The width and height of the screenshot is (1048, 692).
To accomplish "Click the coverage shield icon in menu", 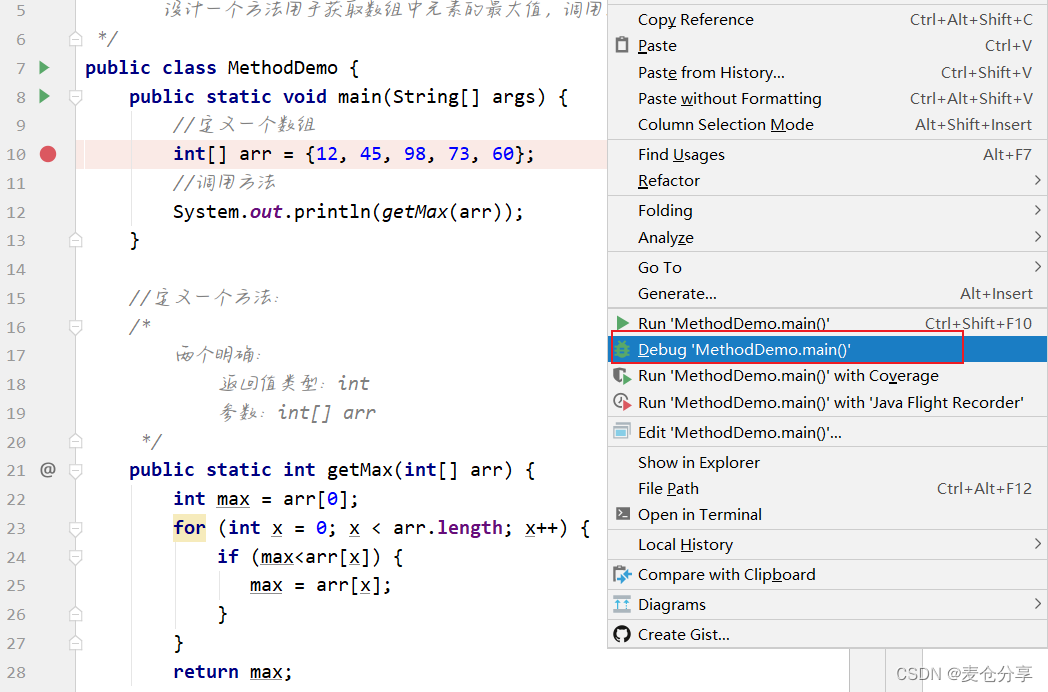I will tap(622, 376).
